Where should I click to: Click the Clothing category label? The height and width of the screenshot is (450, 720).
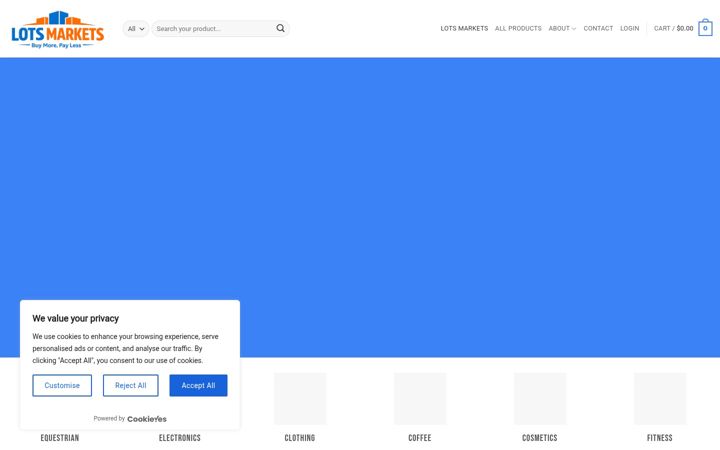(x=300, y=438)
